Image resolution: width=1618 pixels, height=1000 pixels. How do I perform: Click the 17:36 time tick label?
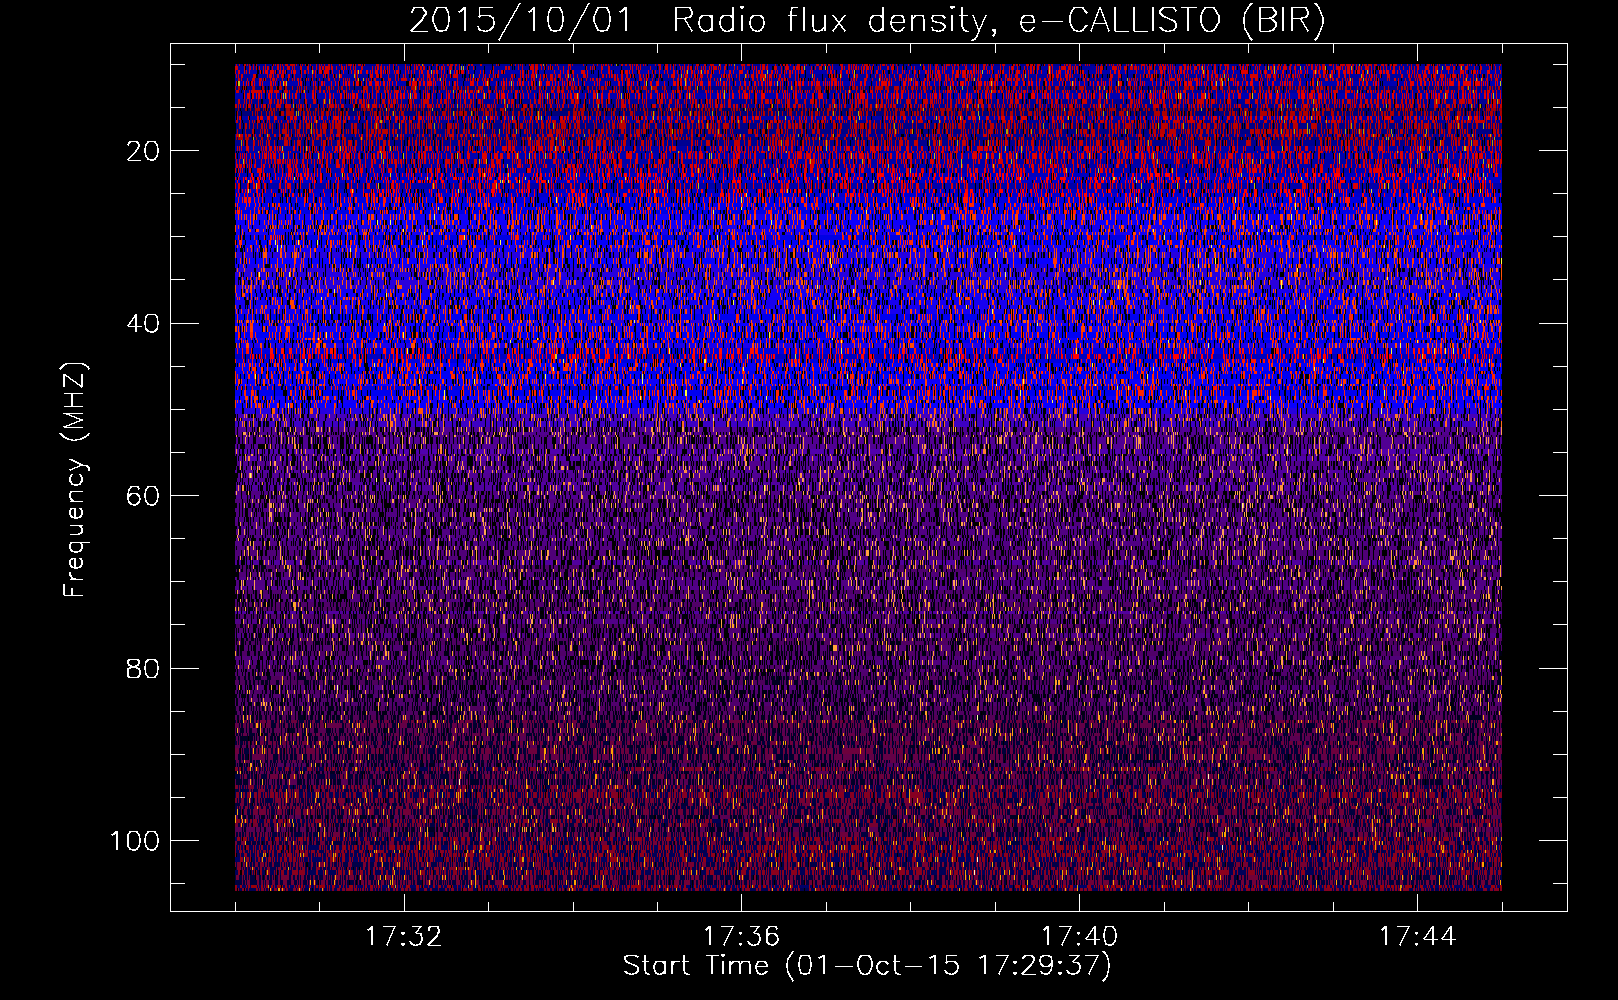pos(741,937)
